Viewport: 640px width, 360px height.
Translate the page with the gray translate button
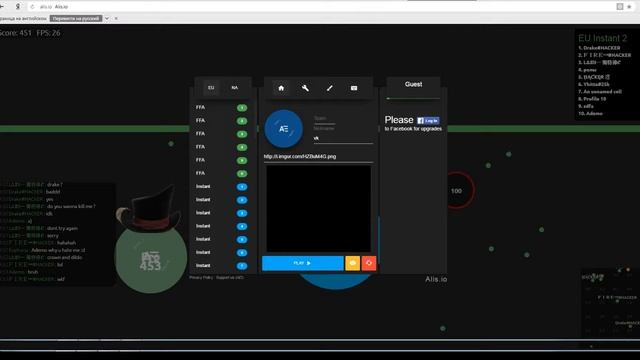(x=76, y=18)
